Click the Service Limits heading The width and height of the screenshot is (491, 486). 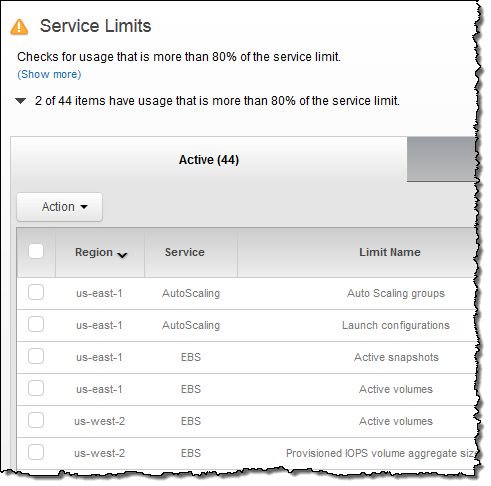[96, 26]
